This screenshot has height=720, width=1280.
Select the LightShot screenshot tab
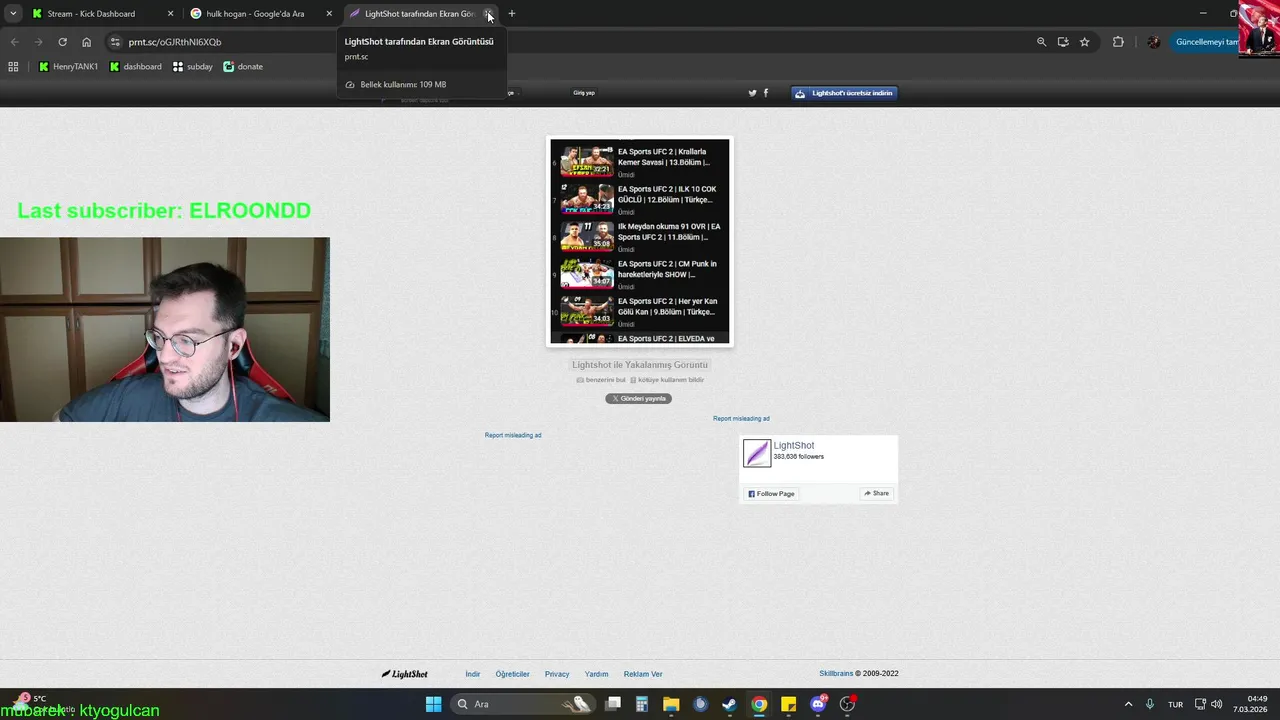(420, 14)
